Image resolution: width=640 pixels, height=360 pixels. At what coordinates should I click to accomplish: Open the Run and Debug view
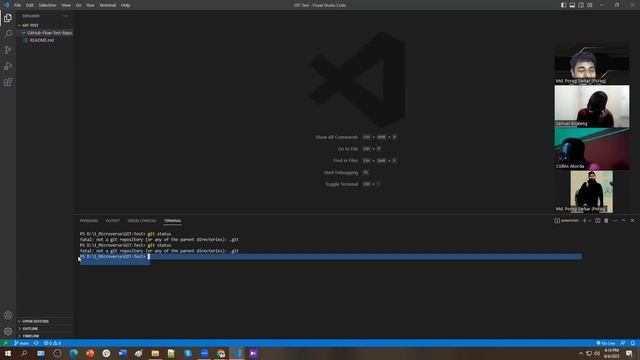(8, 66)
